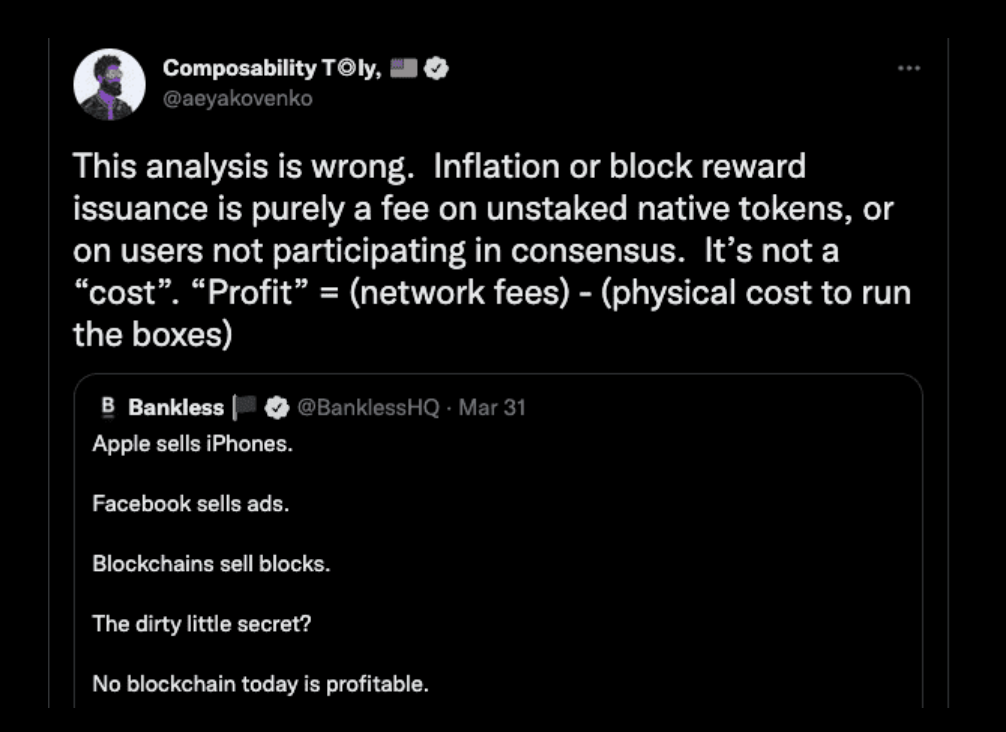Click the line 'Blockchains sell blocks.'
This screenshot has height=732, width=1006.
click(211, 564)
